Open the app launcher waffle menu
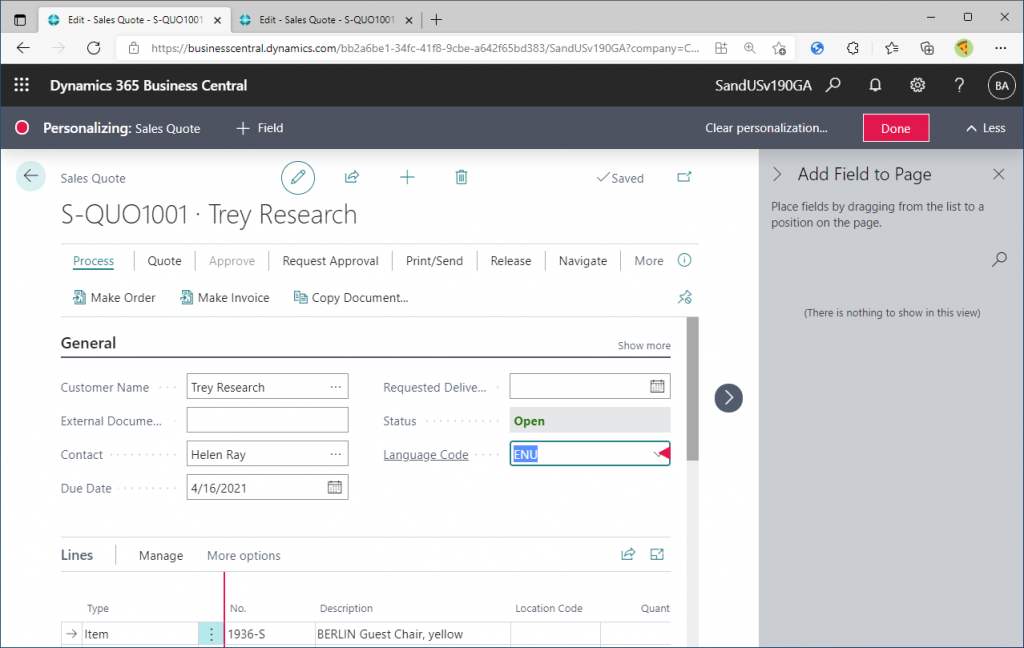This screenshot has width=1024, height=648. click(x=22, y=85)
